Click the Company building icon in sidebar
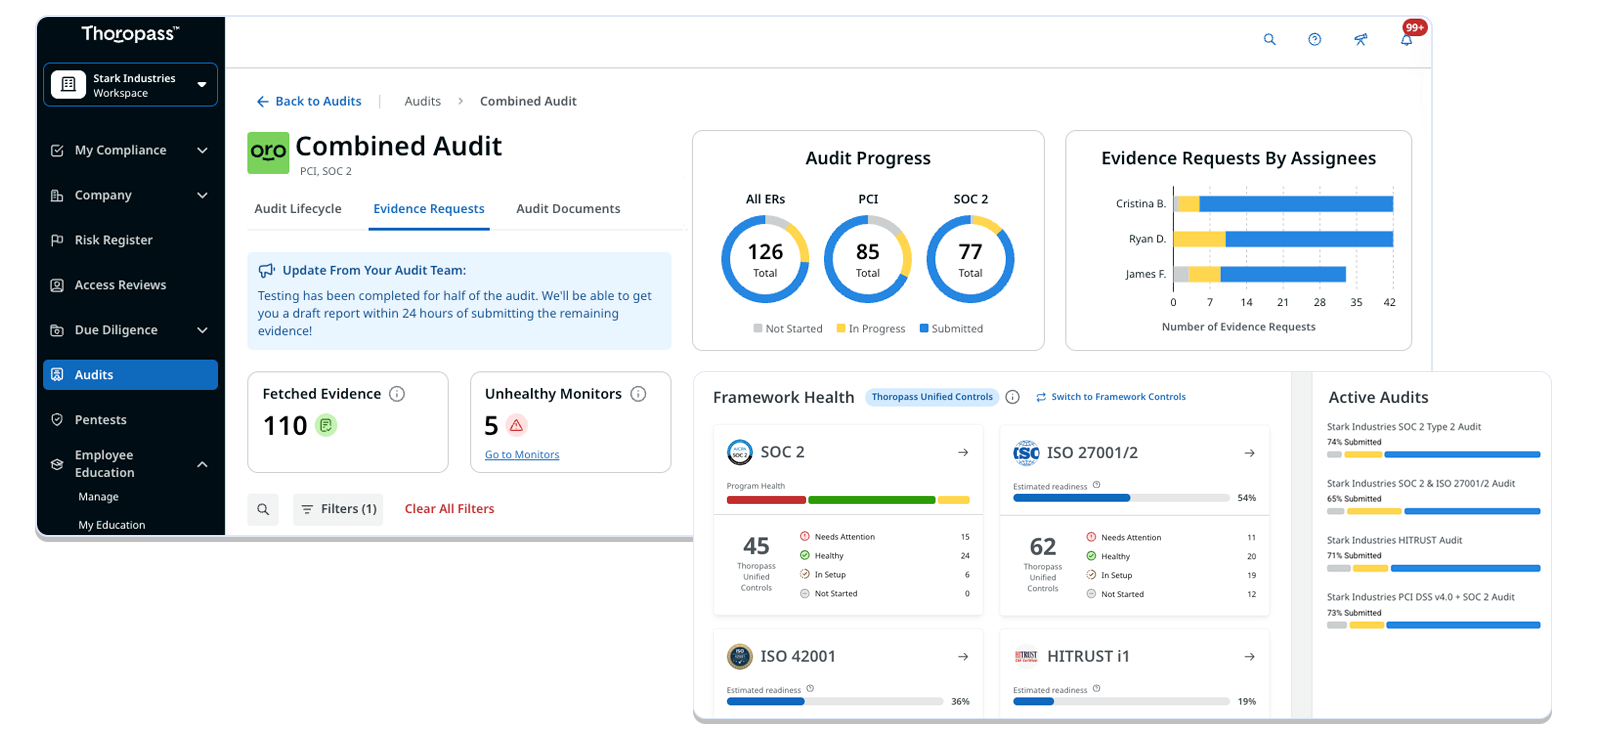Viewport: 1600px width, 750px height. [57, 195]
